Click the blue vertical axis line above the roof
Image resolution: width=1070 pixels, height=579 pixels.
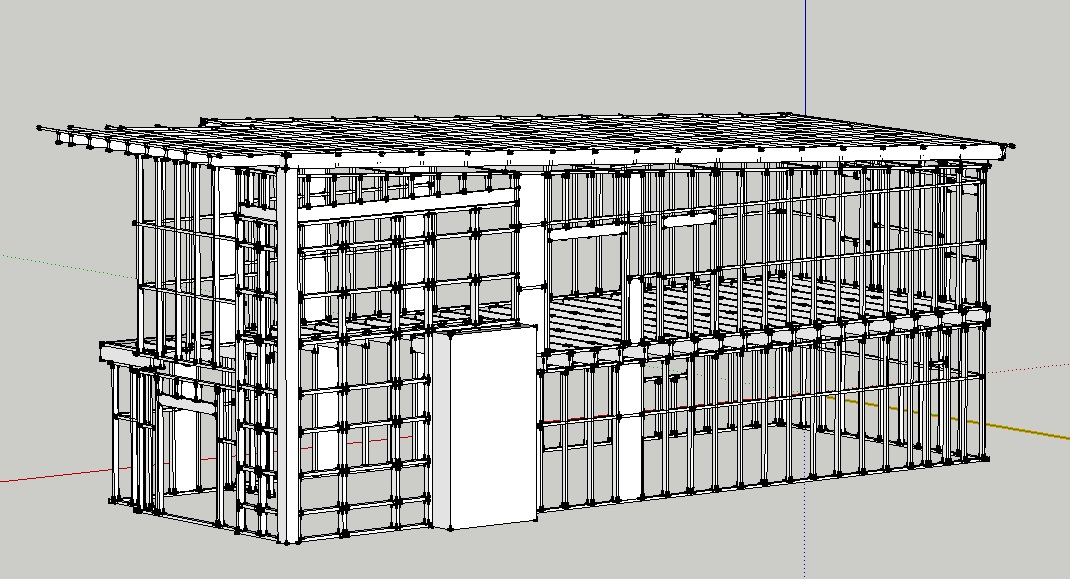pyautogui.click(x=806, y=58)
